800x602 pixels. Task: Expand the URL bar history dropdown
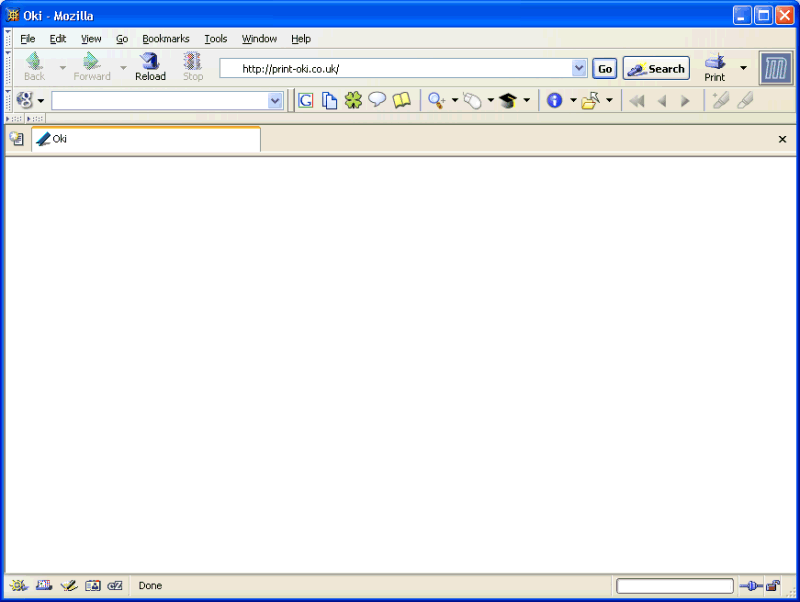pyautogui.click(x=579, y=68)
